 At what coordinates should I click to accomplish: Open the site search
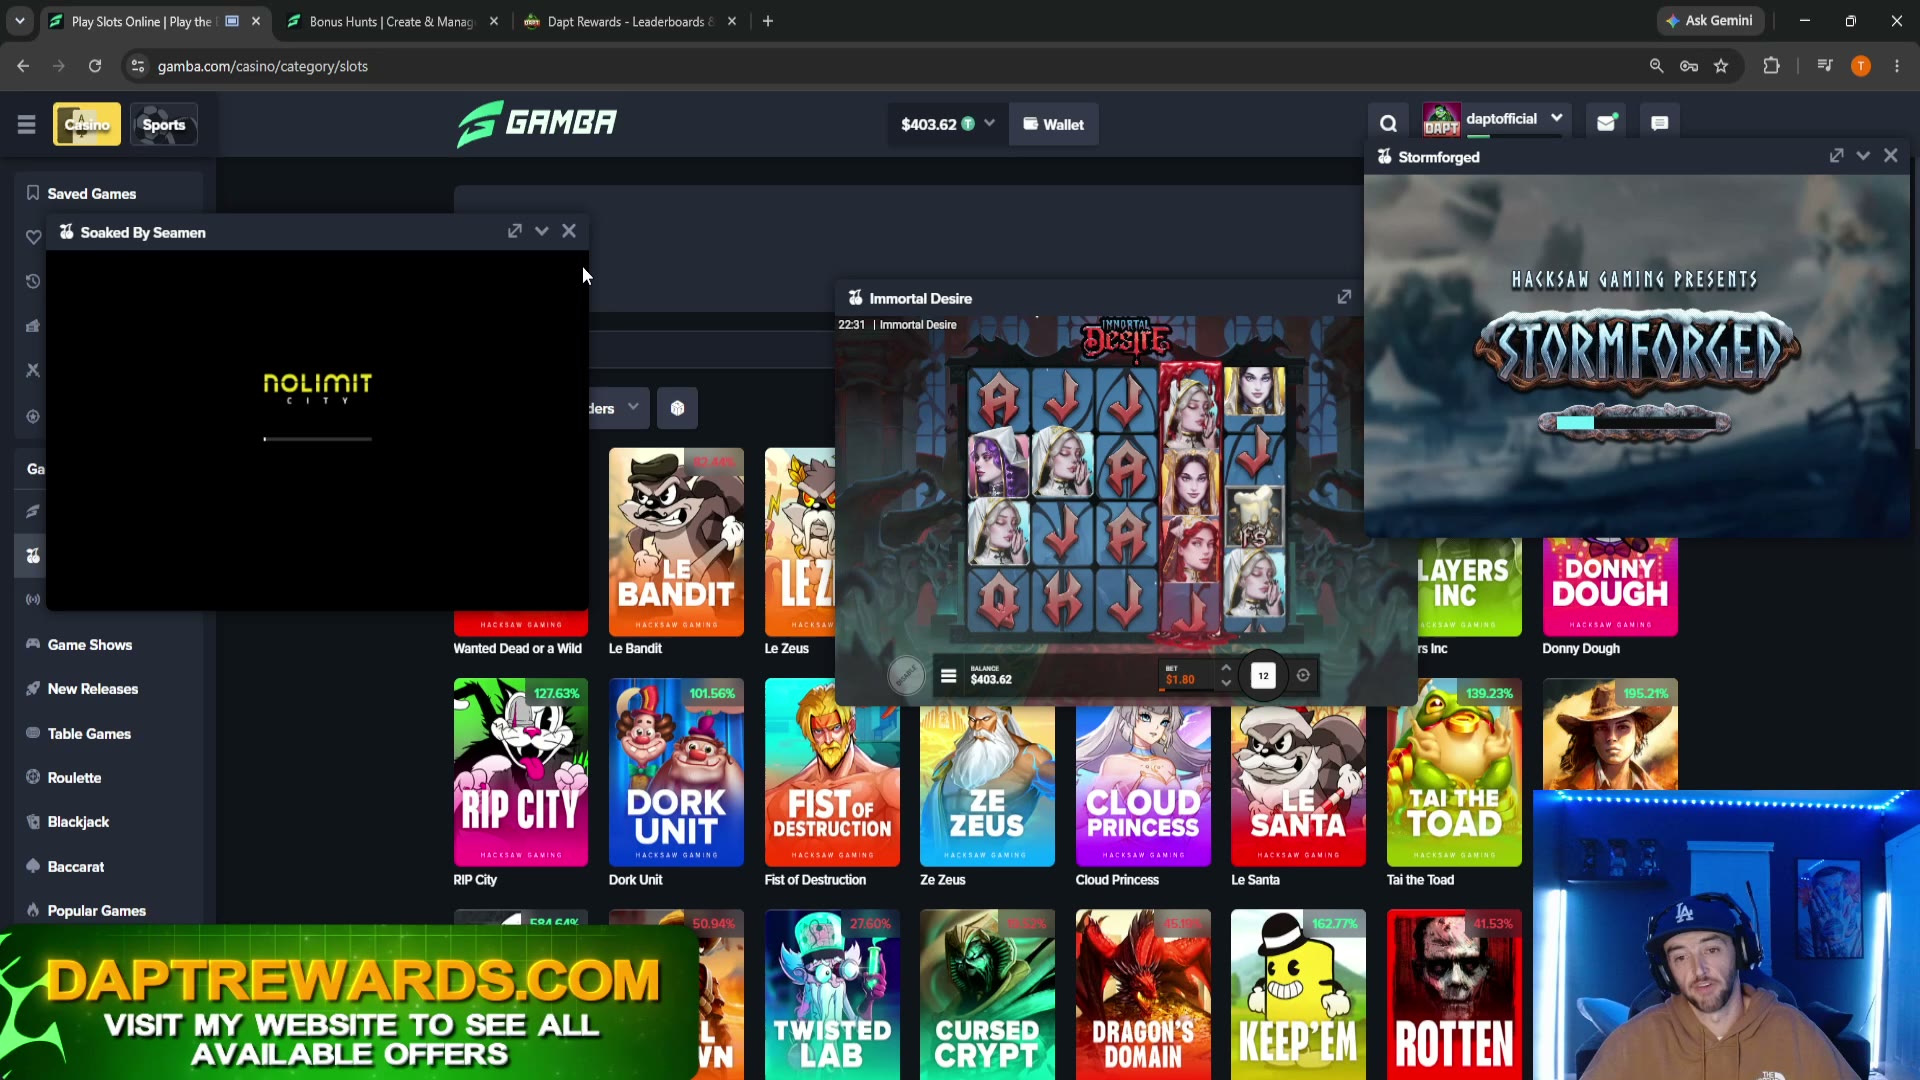pyautogui.click(x=1388, y=123)
